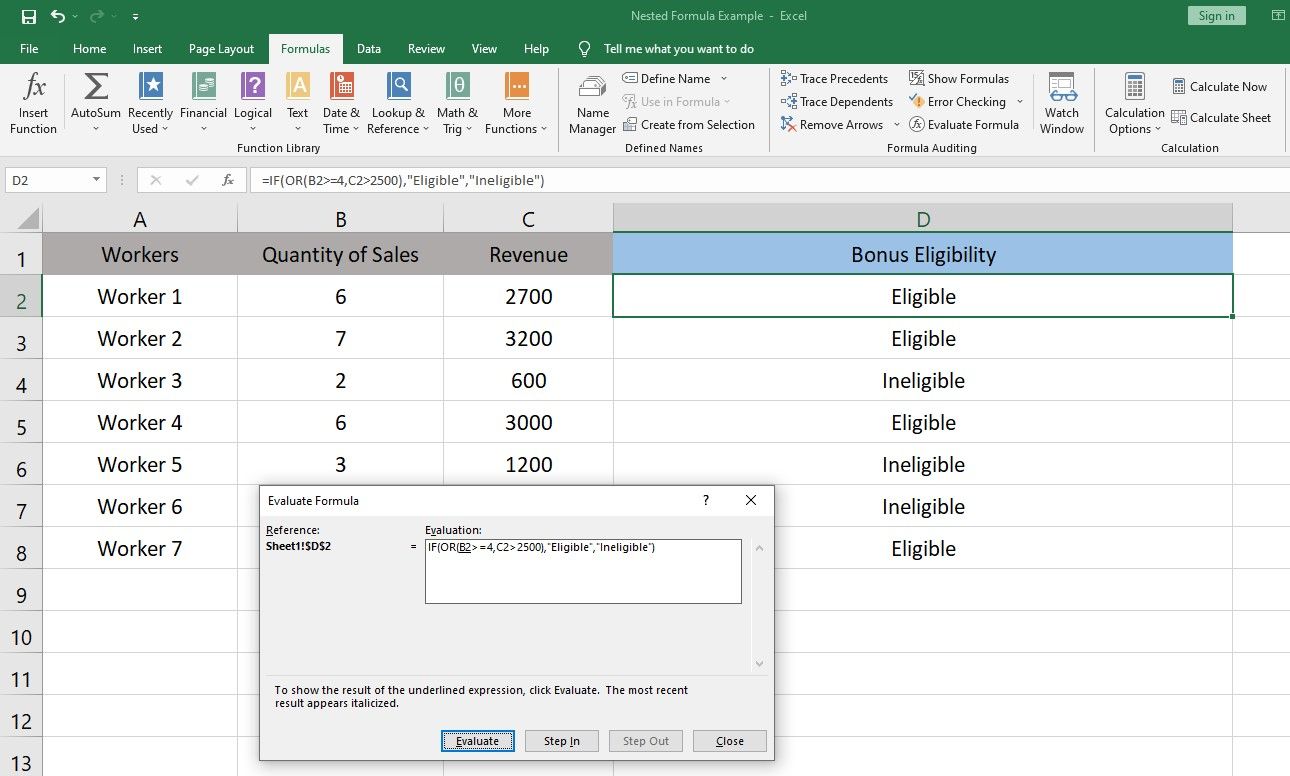Switch to the Data tab

(x=369, y=48)
